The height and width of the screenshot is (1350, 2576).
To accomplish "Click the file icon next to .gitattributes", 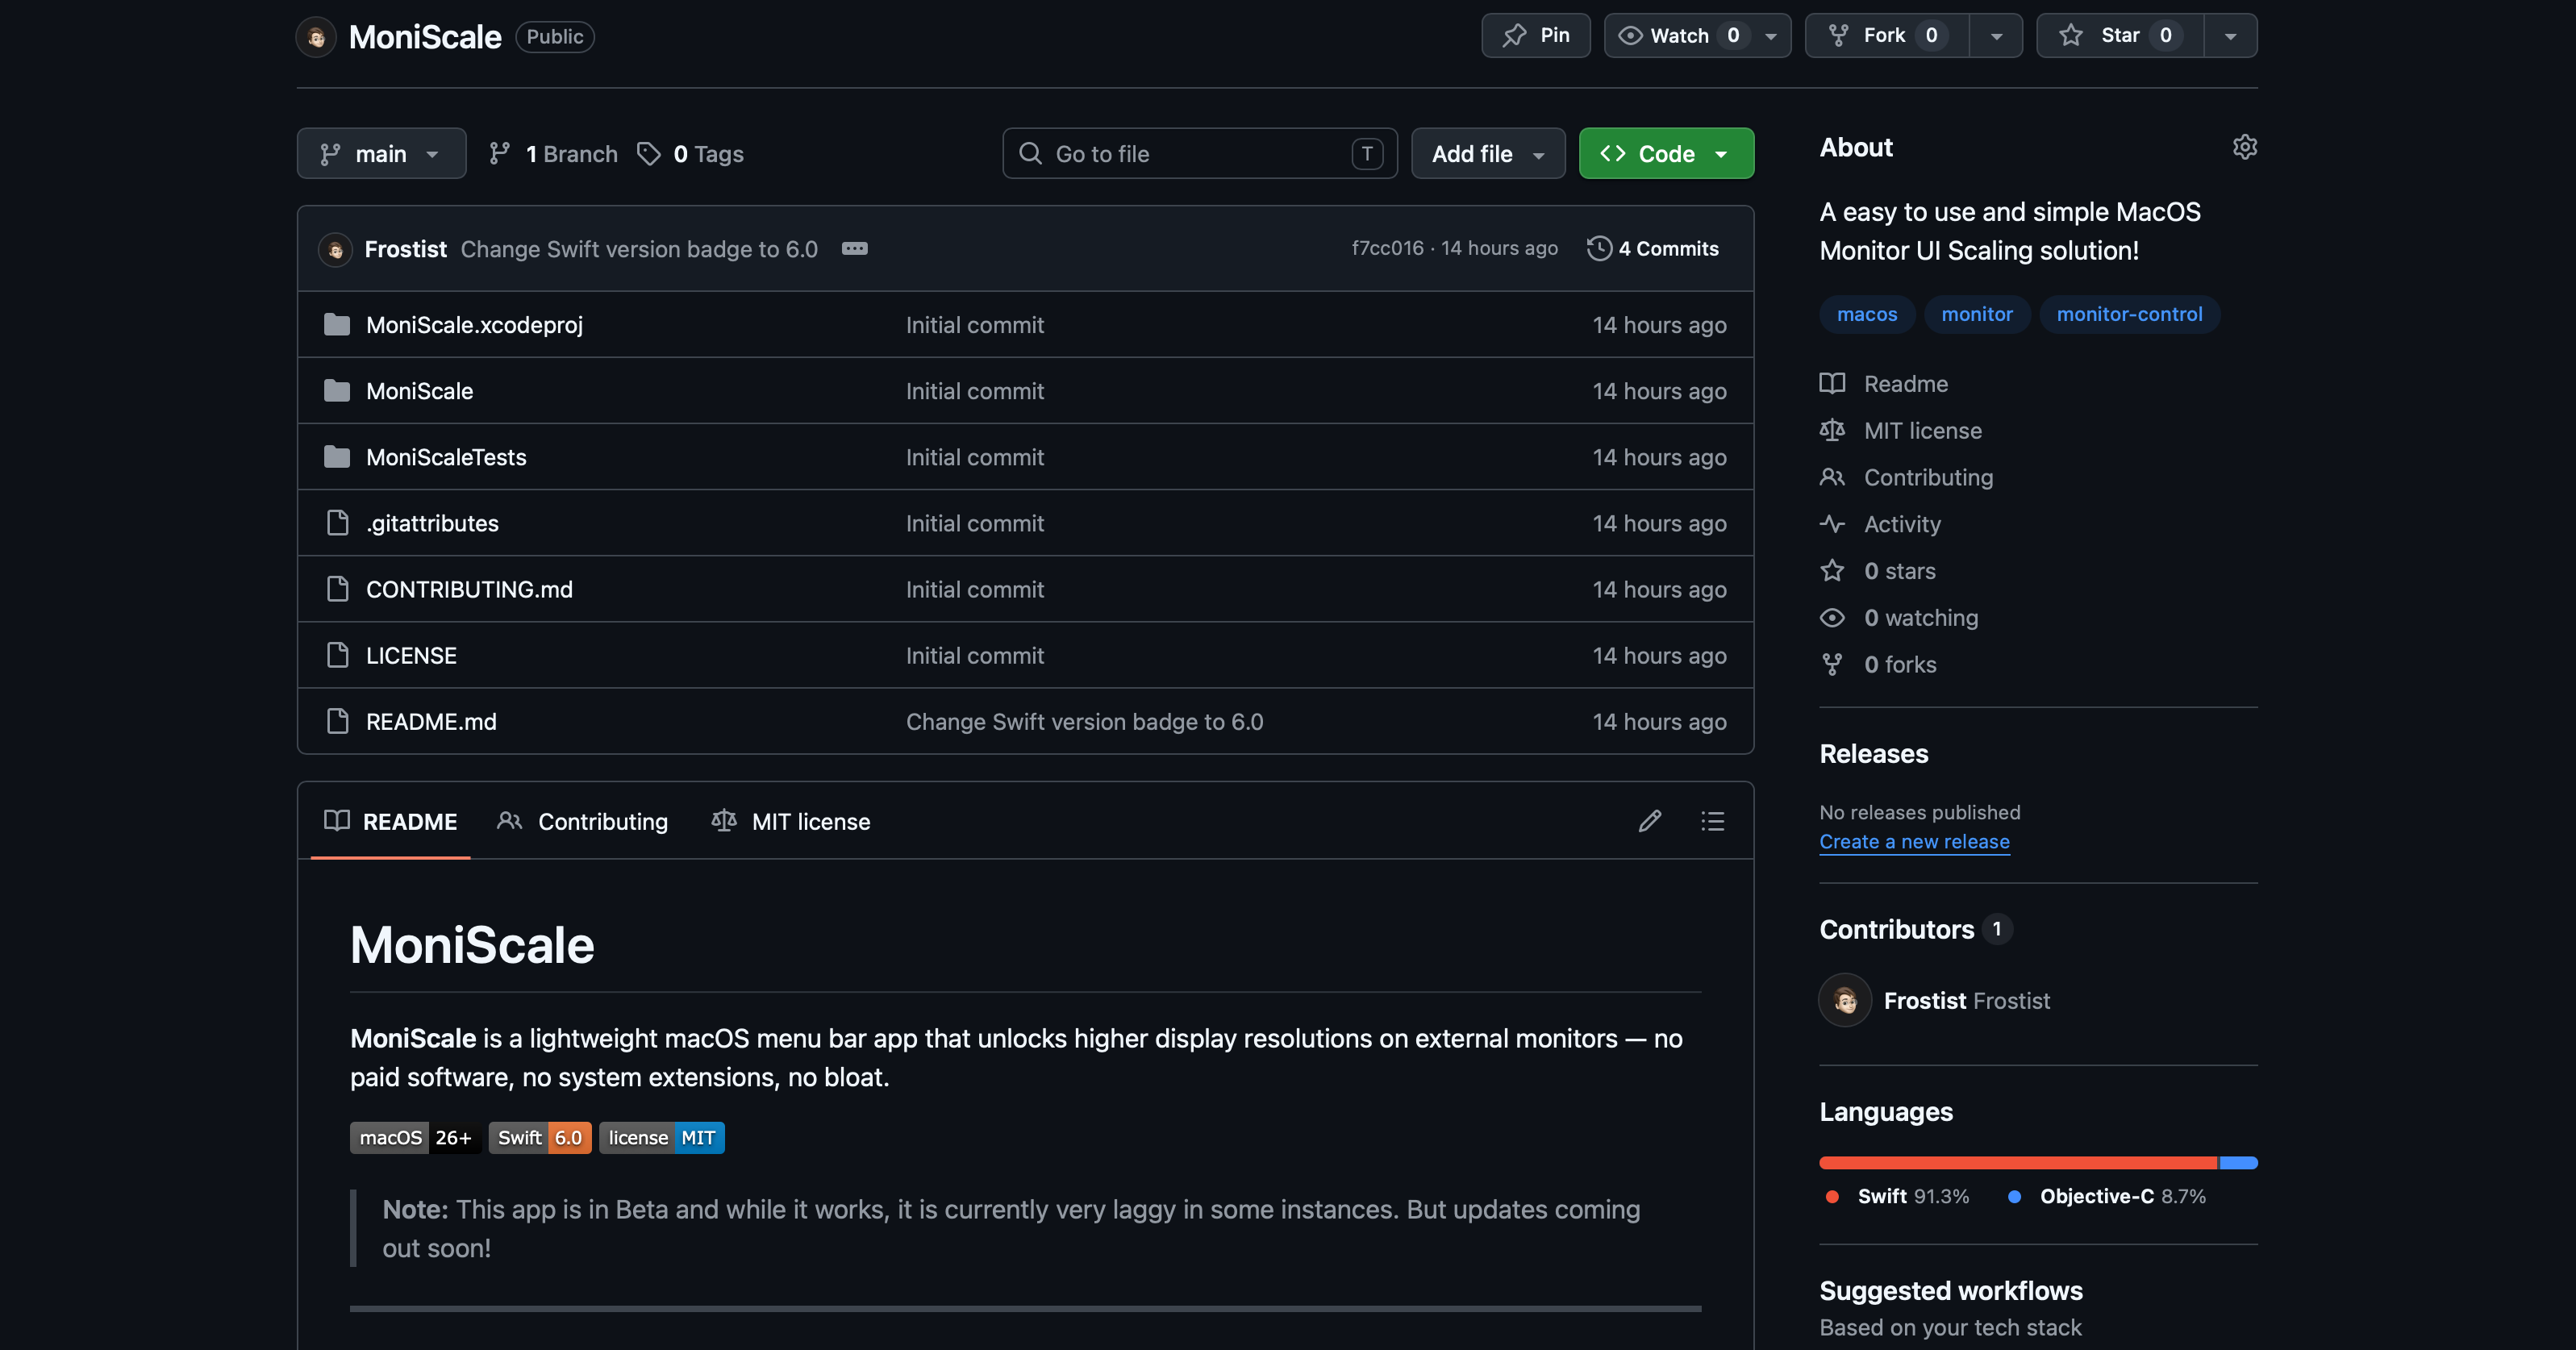I will [337, 523].
